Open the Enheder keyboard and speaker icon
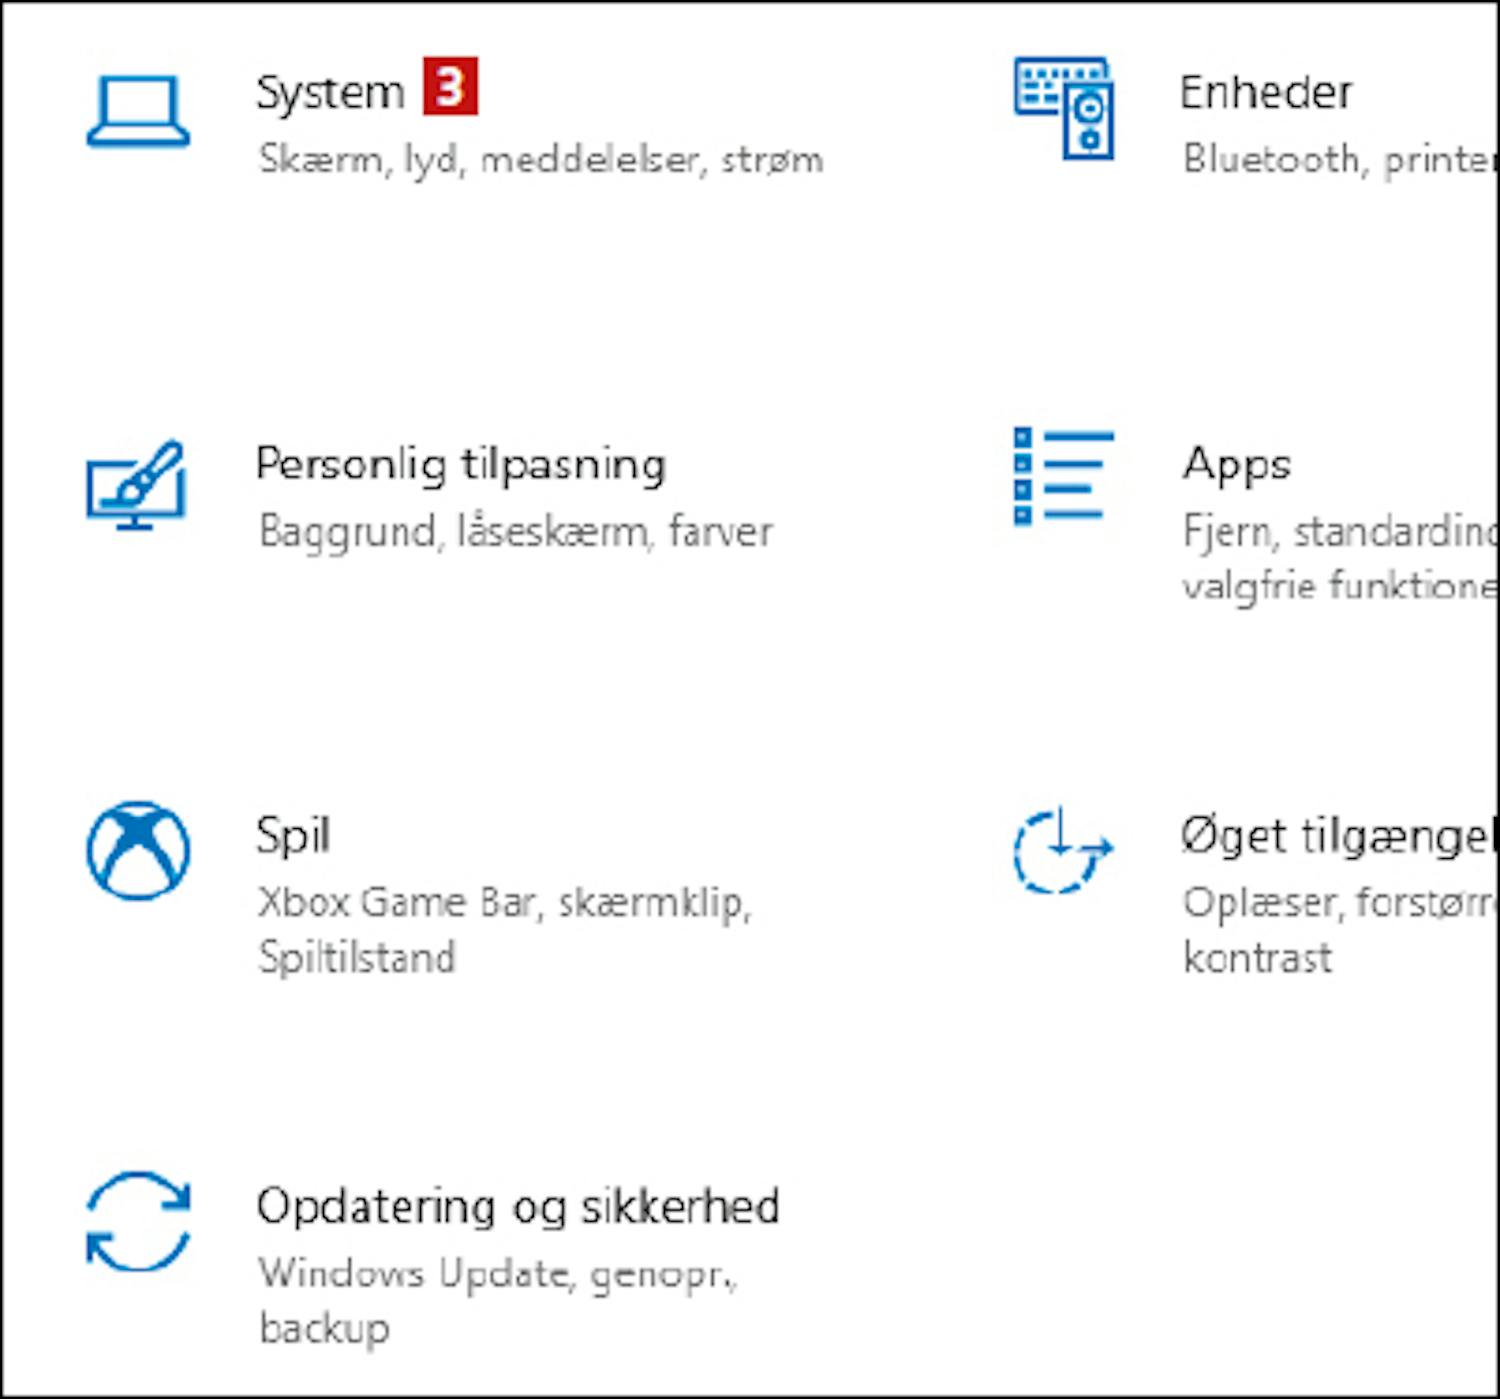This screenshot has width=1500, height=1399. pos(1064,108)
